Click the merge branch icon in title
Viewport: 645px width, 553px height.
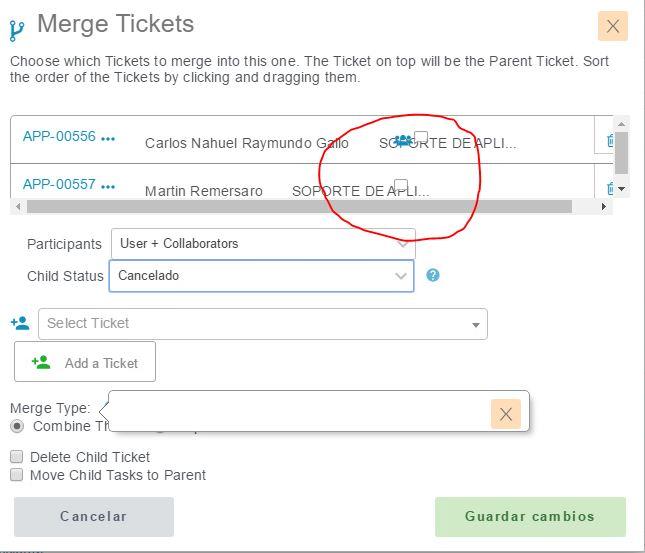point(17,30)
